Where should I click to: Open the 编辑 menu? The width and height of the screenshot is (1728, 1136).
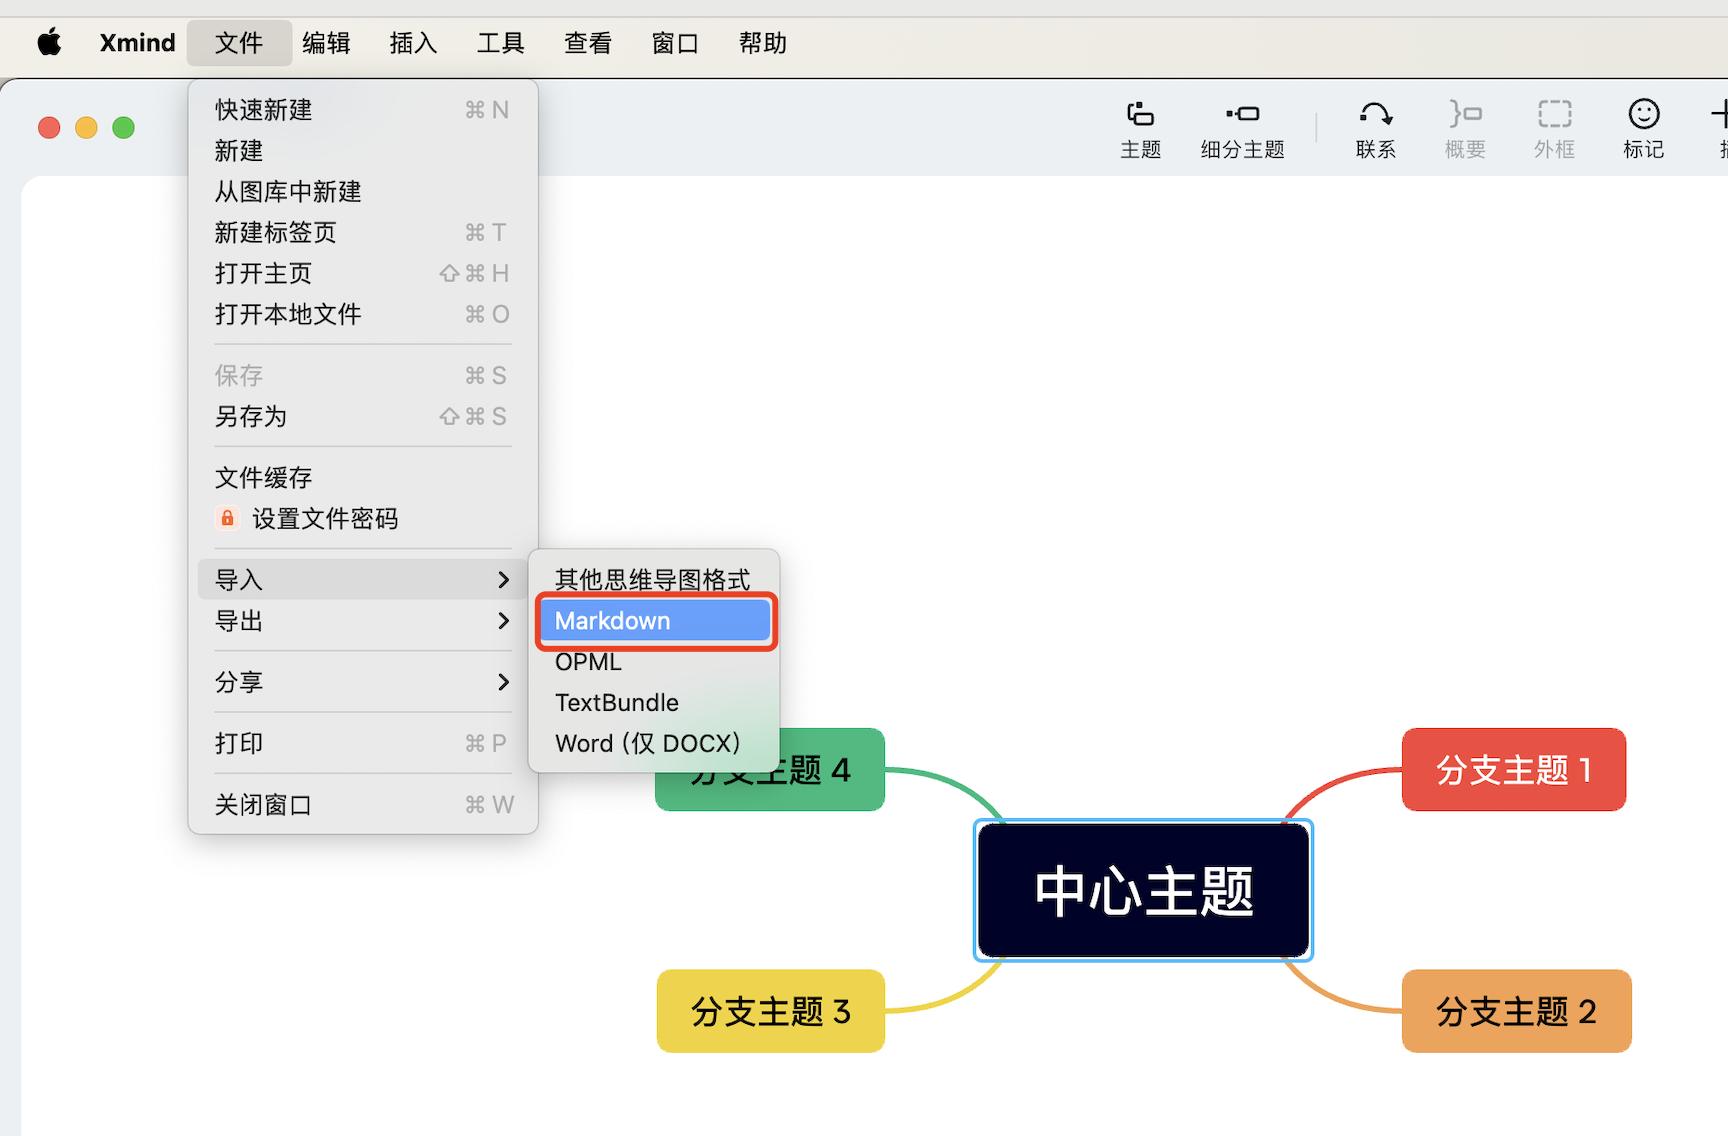[x=326, y=43]
